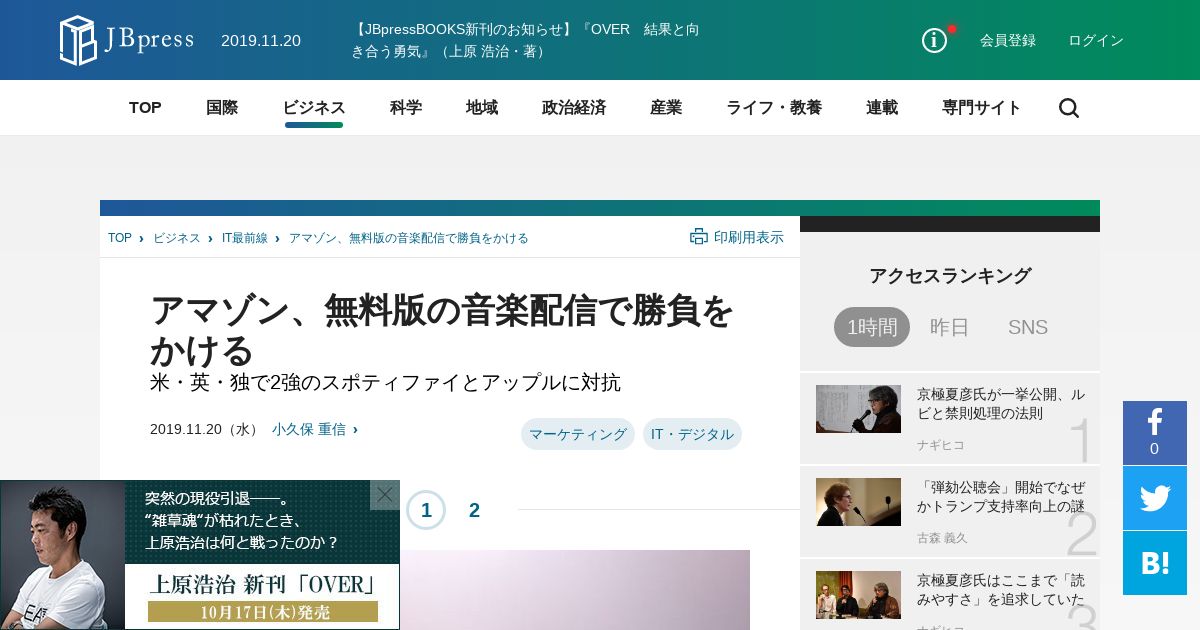Go to article page 1
The width and height of the screenshot is (1200, 630).
pos(426,510)
